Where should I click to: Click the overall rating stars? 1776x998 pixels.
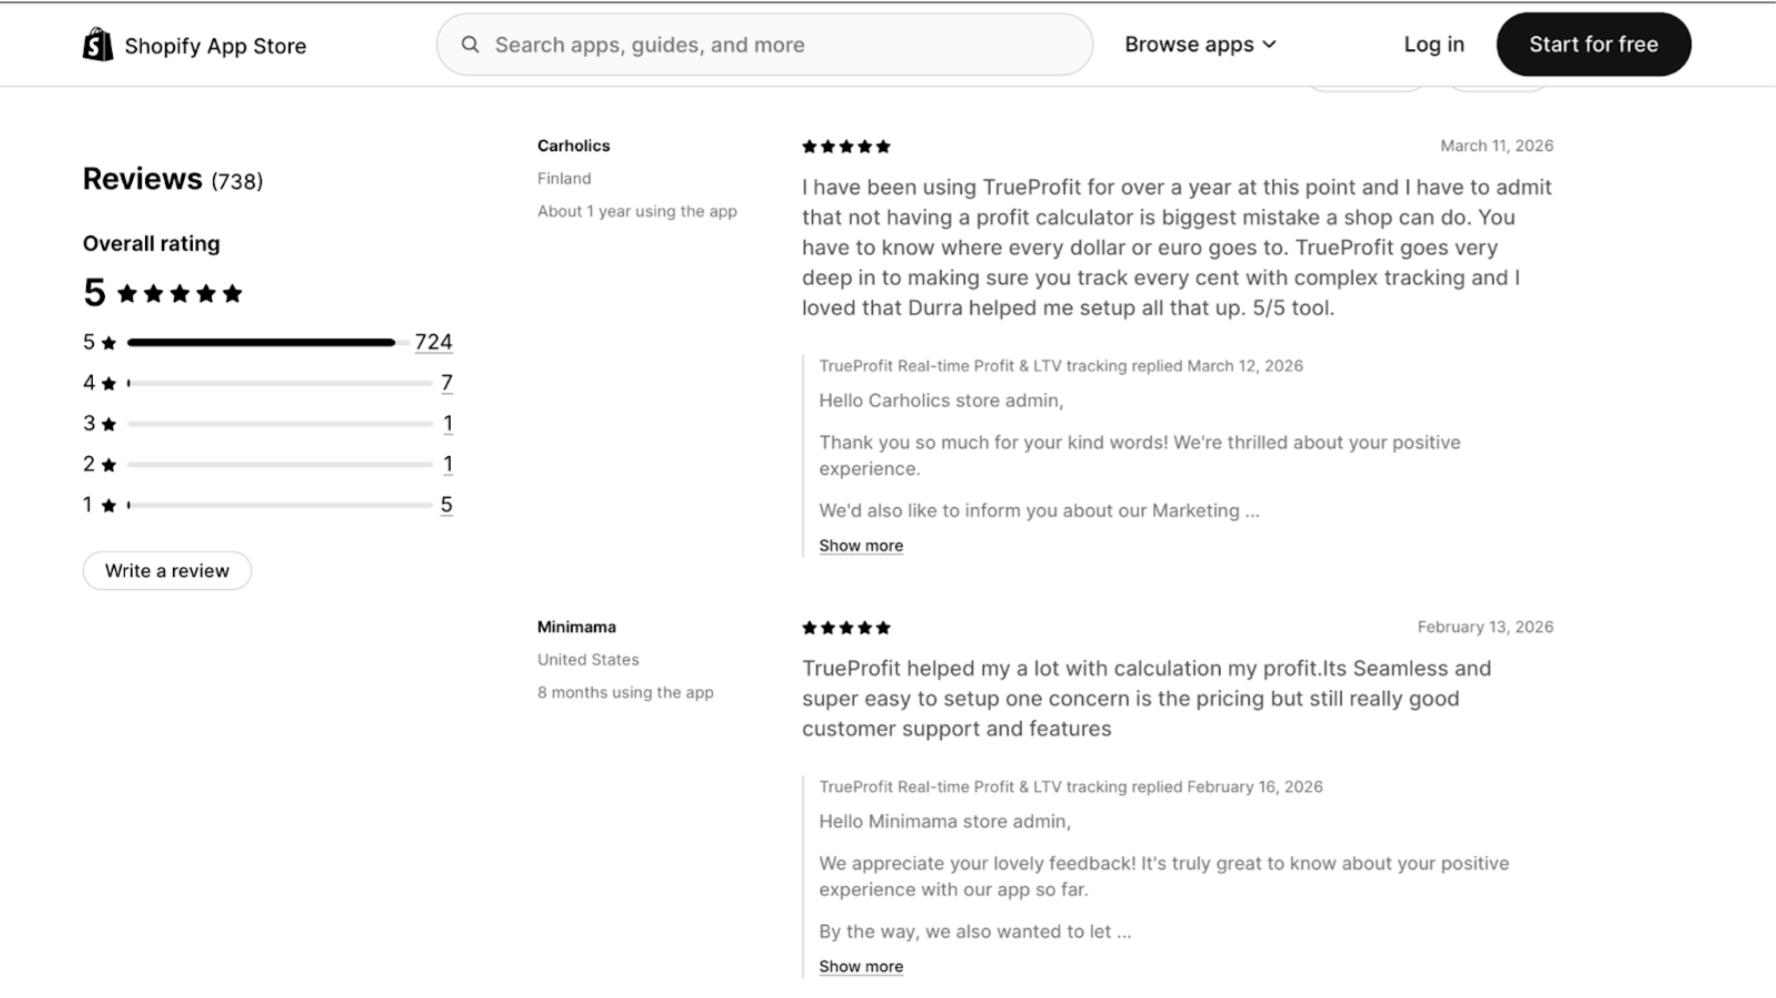point(180,294)
